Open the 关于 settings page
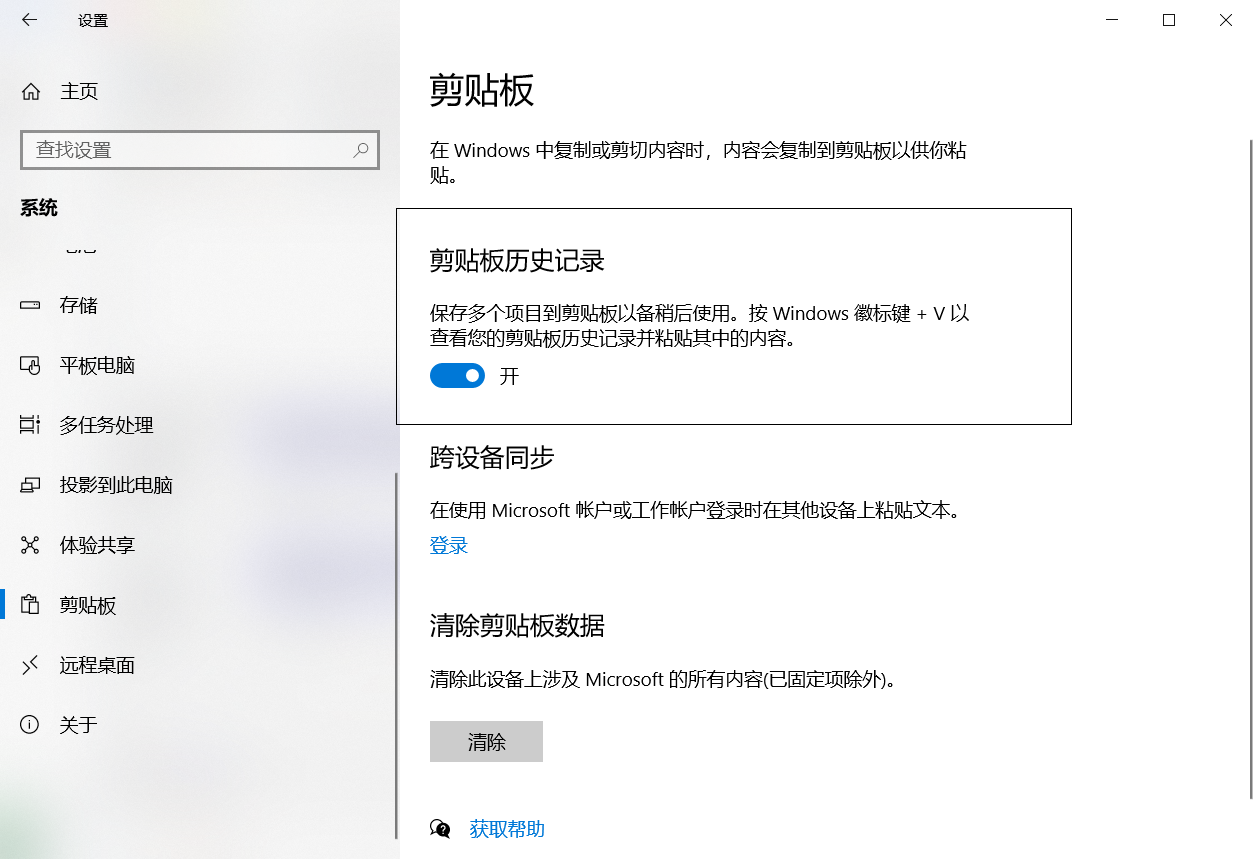Image resolution: width=1255 pixels, height=859 pixels. pyautogui.click(x=79, y=725)
